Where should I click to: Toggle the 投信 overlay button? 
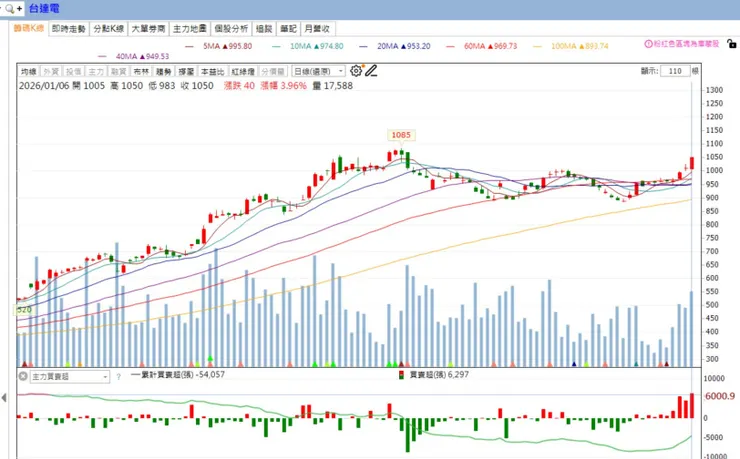73,71
